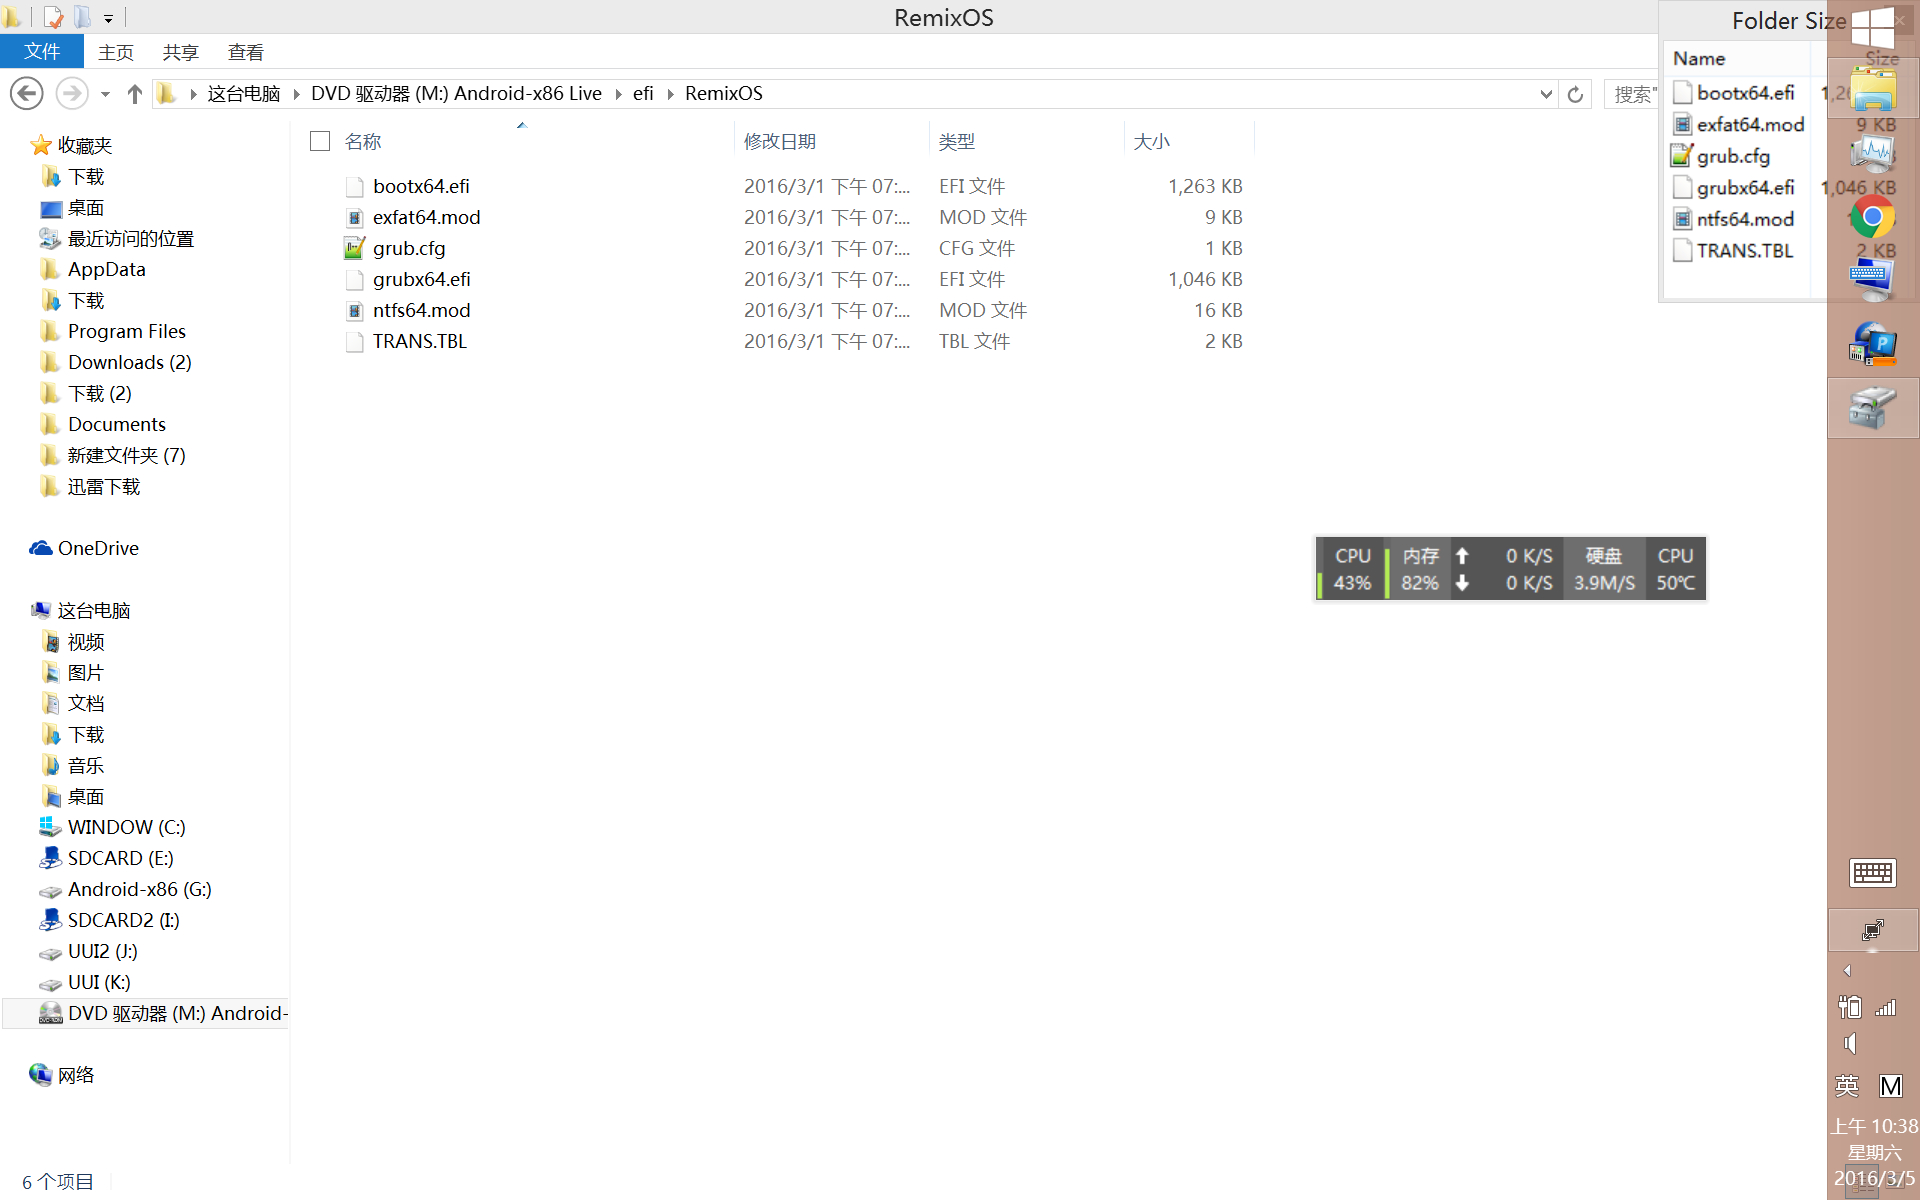Click the 大小 column header
Image resolution: width=1920 pixels, height=1200 pixels.
point(1152,141)
